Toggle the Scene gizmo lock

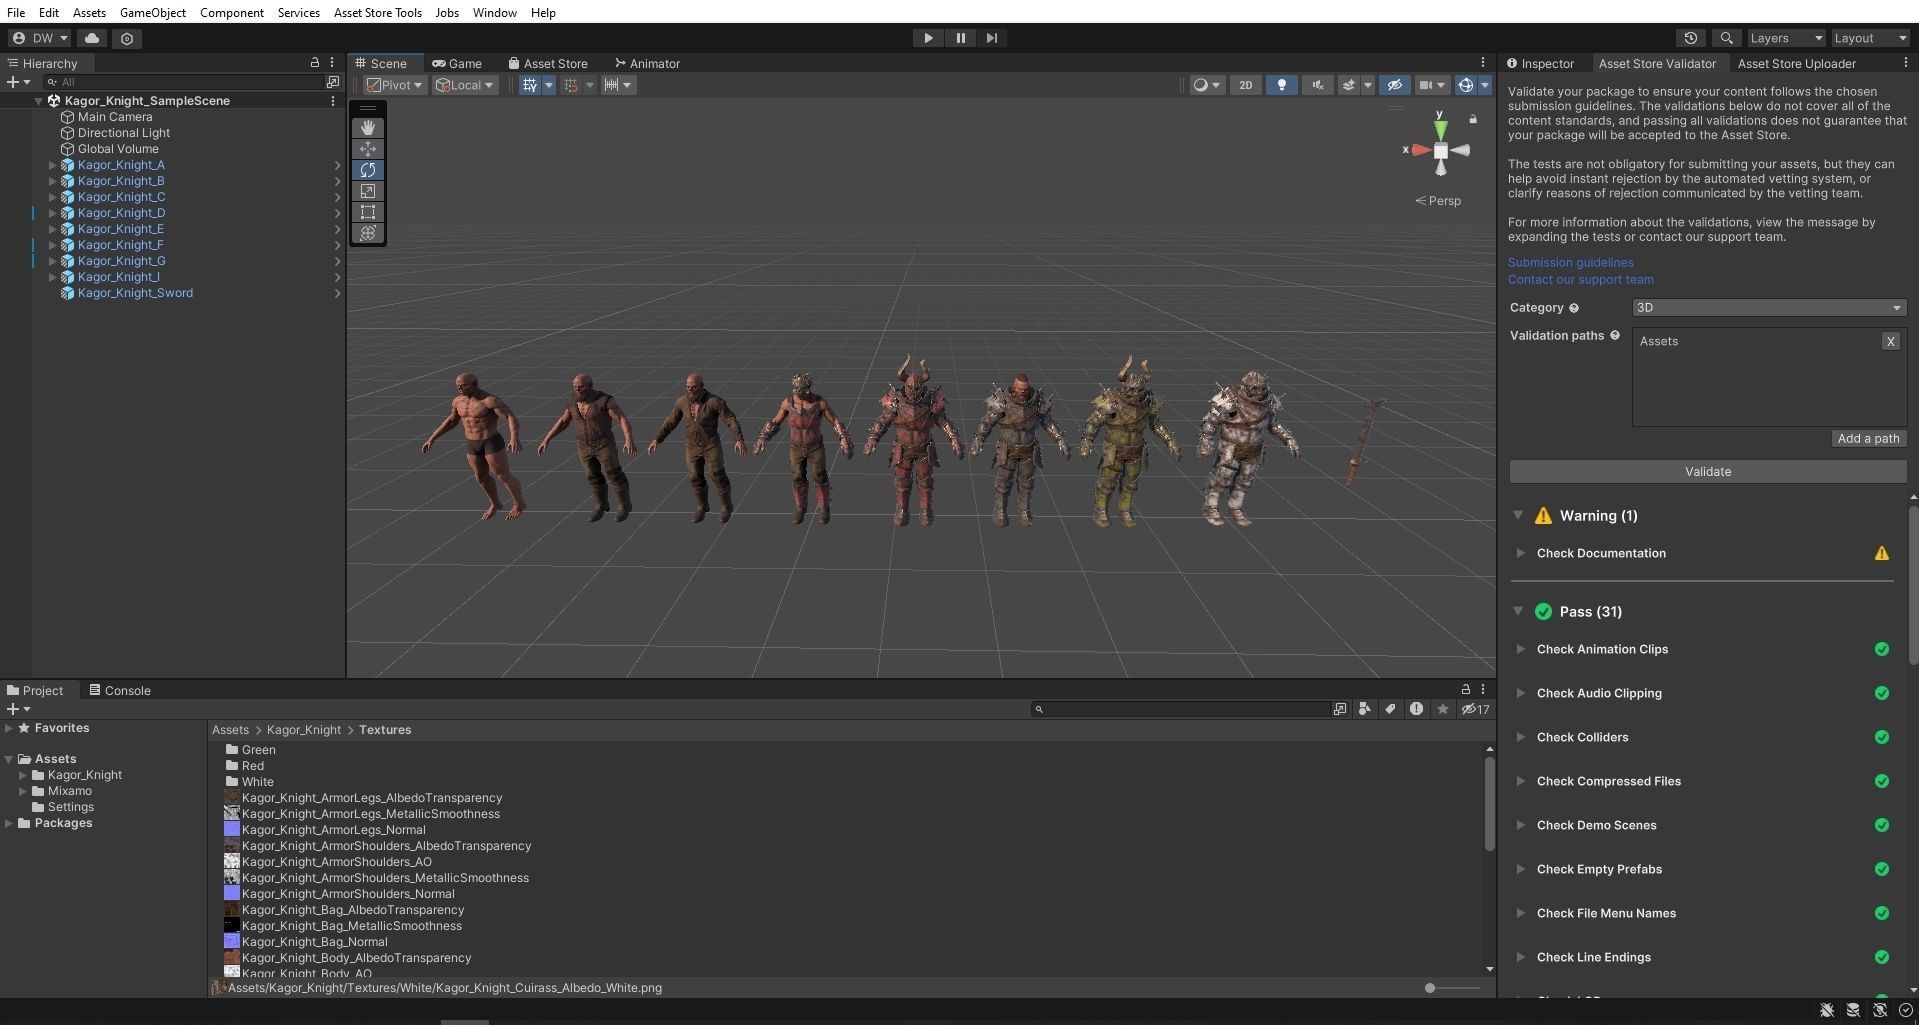(1473, 119)
